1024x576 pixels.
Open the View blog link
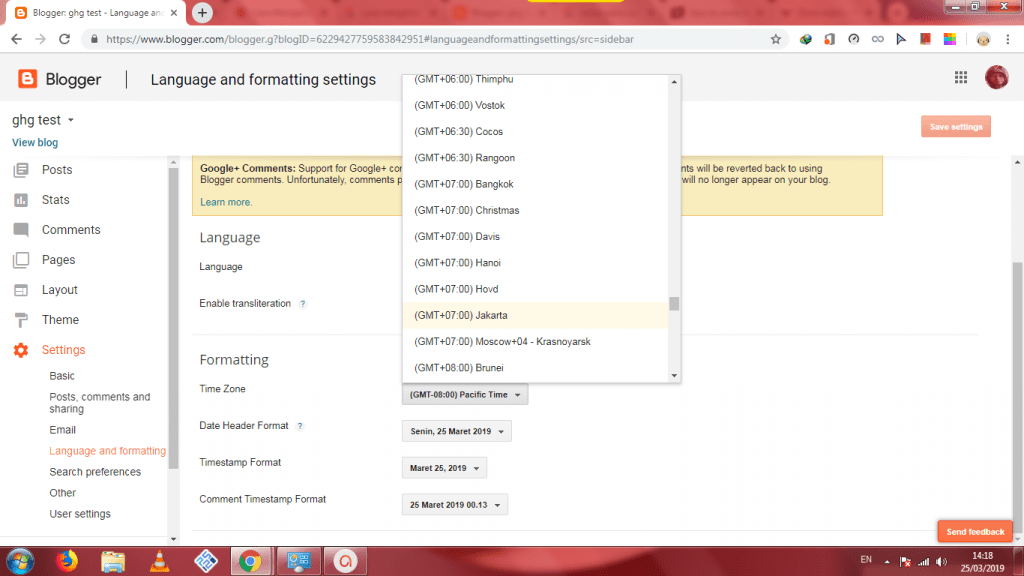[x=35, y=142]
